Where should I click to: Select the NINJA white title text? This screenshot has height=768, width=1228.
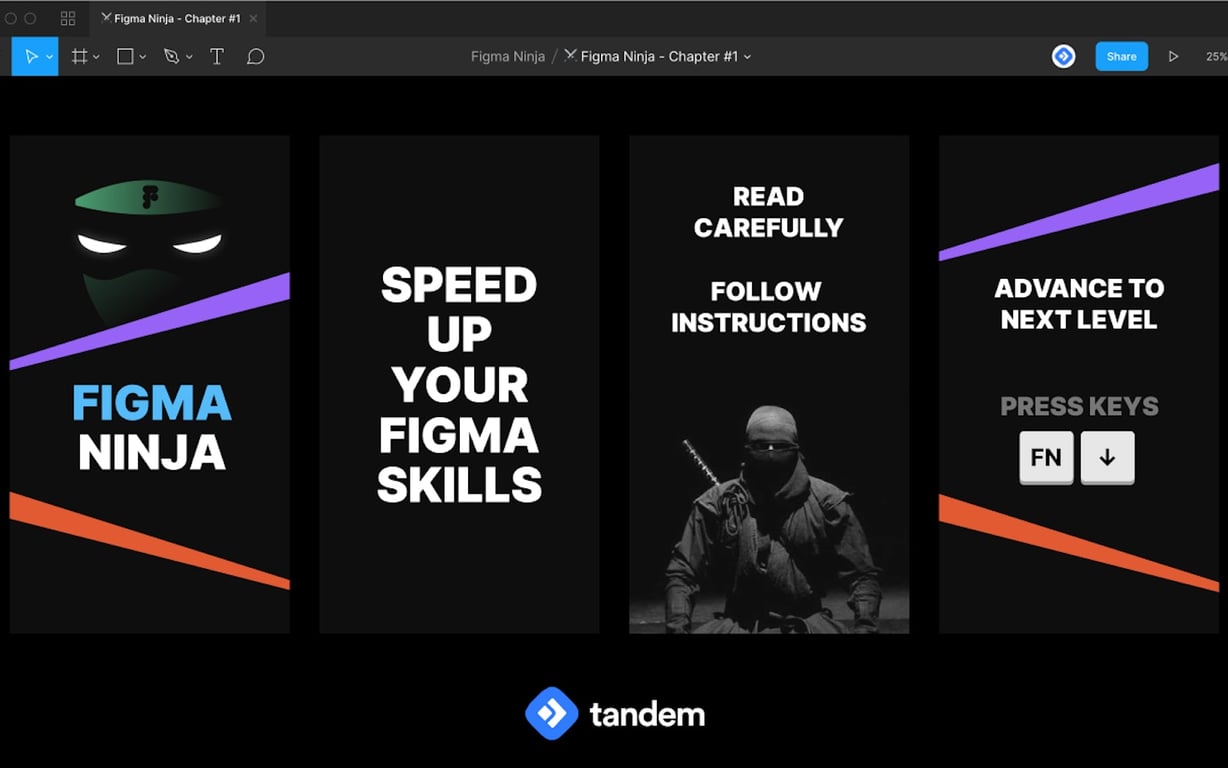[x=152, y=453]
